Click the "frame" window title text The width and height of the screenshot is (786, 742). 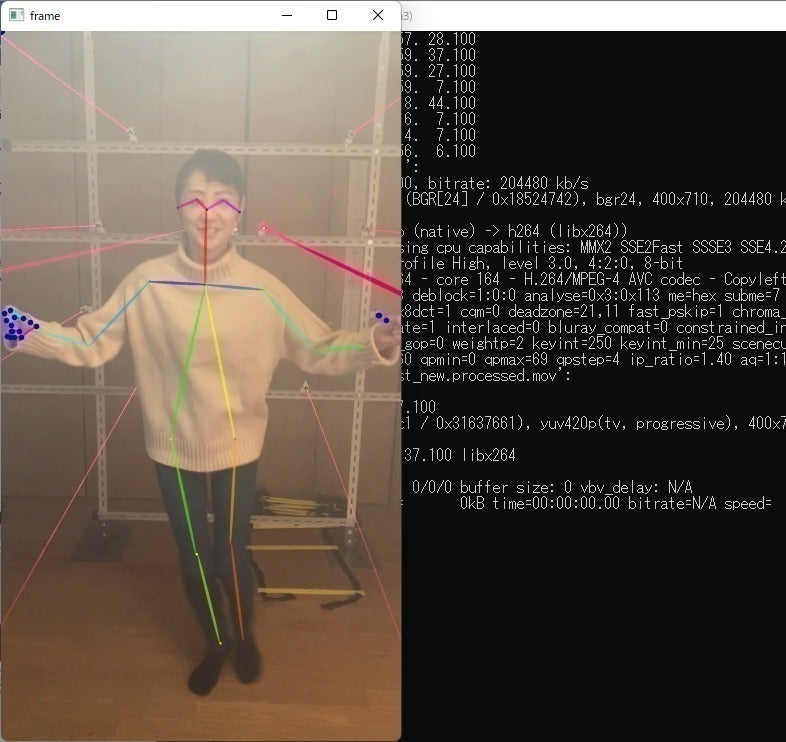pyautogui.click(x=45, y=16)
